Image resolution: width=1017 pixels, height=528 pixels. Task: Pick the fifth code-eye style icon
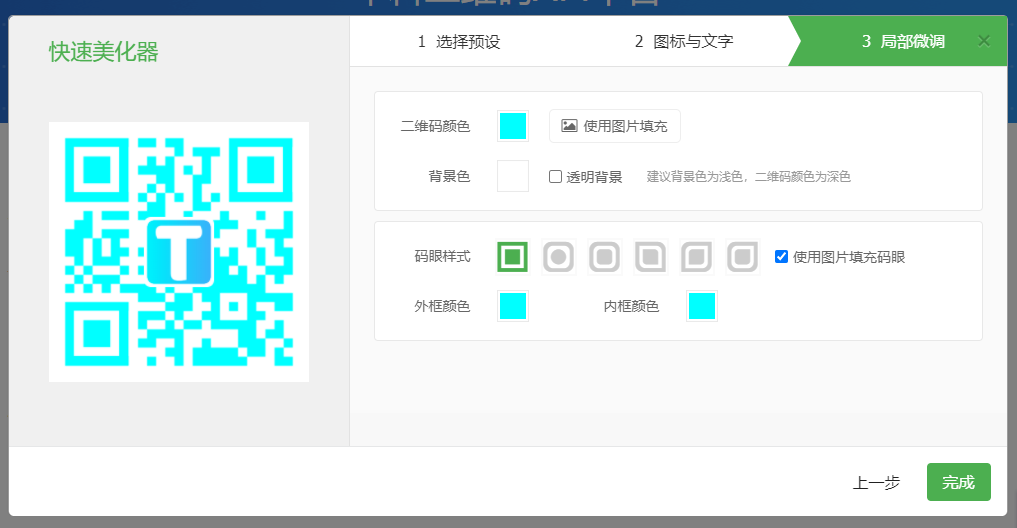pos(696,257)
